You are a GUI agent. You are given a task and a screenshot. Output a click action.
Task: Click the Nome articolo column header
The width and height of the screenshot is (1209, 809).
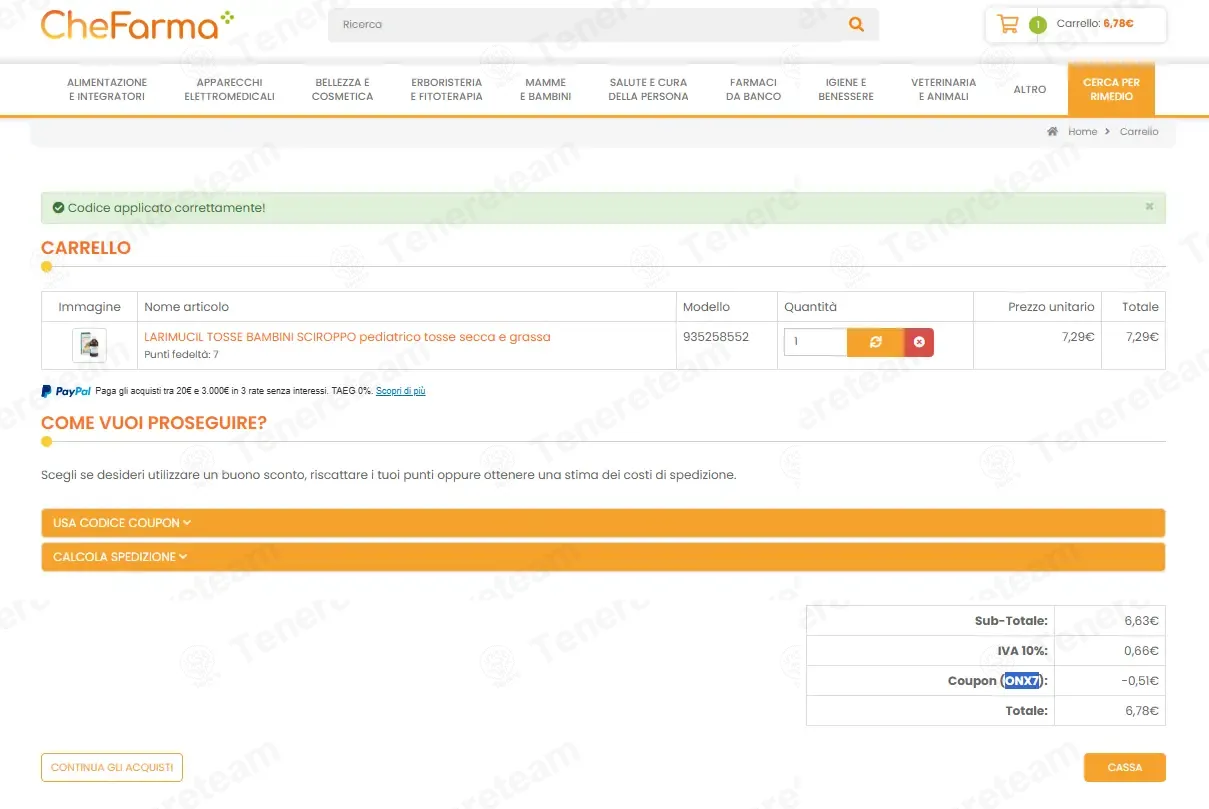coord(186,307)
